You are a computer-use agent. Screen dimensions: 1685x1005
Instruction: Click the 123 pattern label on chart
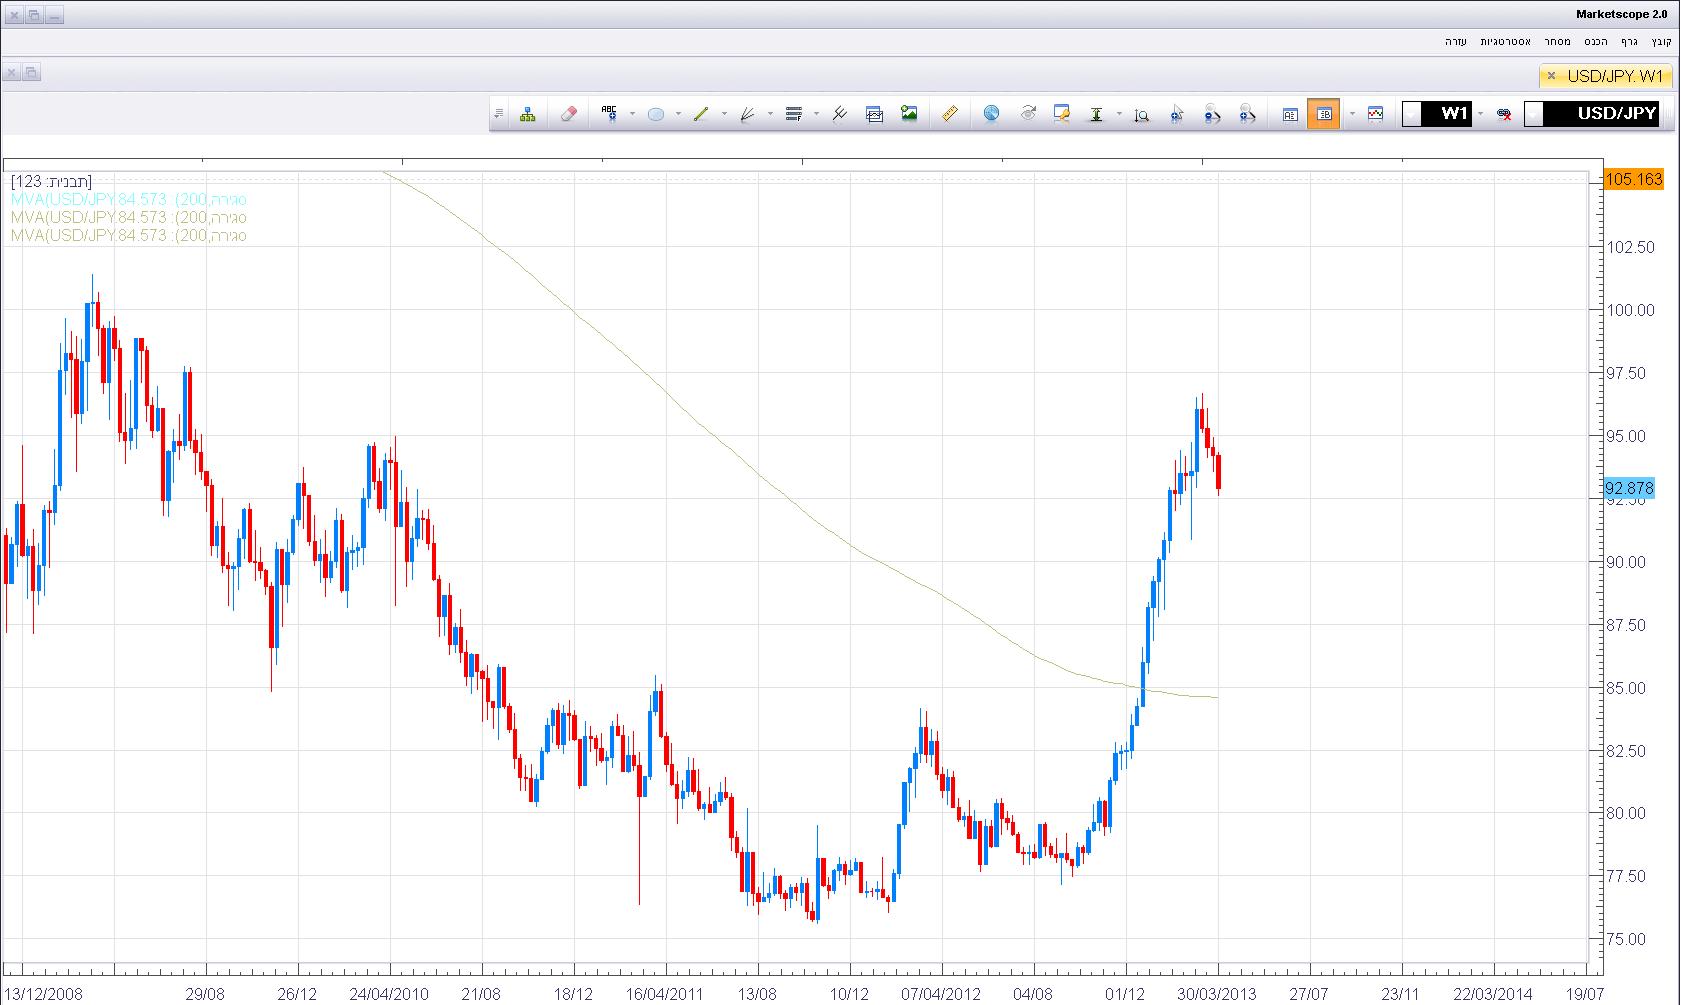pyautogui.click(x=51, y=182)
